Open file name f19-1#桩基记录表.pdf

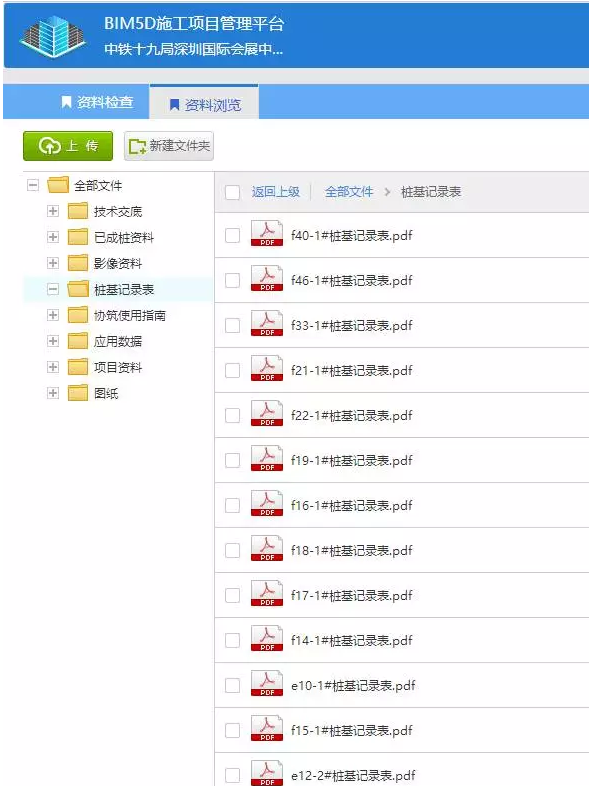pos(352,461)
